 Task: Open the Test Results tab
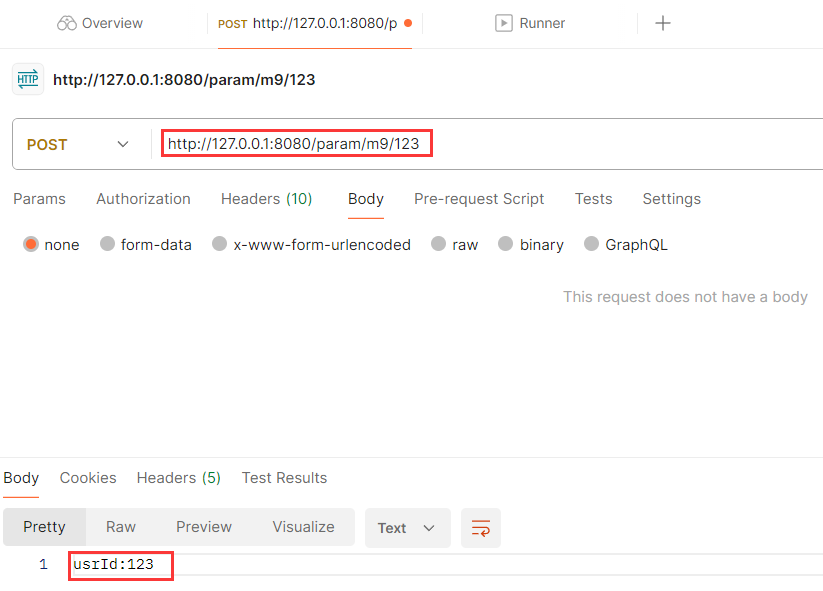point(284,478)
